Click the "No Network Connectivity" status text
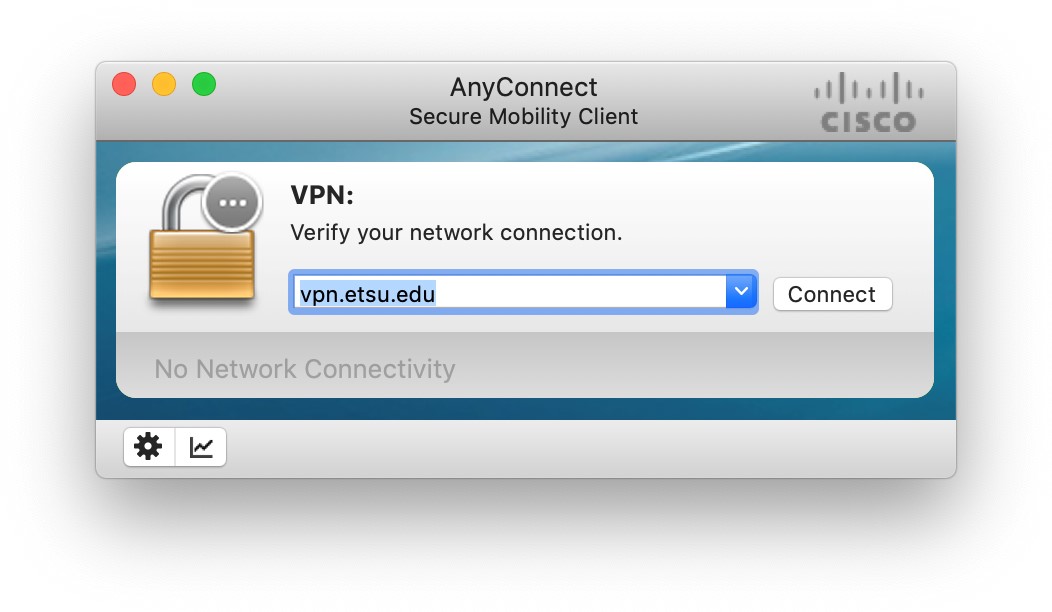Image resolution: width=1052 pixels, height=612 pixels. [x=304, y=369]
